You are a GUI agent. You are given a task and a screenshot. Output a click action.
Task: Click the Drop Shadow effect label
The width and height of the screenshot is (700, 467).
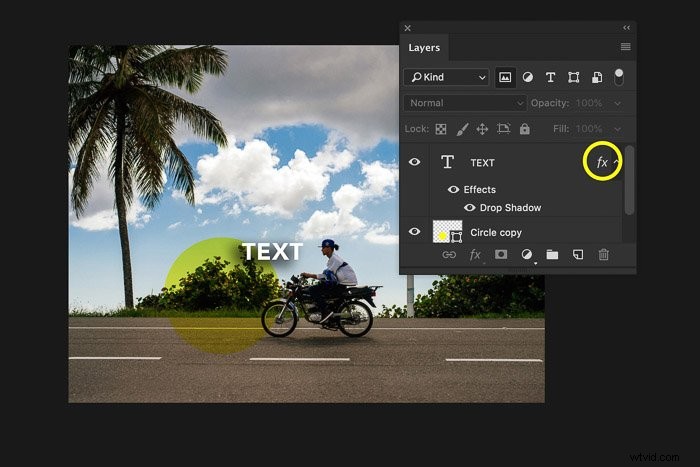tap(510, 208)
